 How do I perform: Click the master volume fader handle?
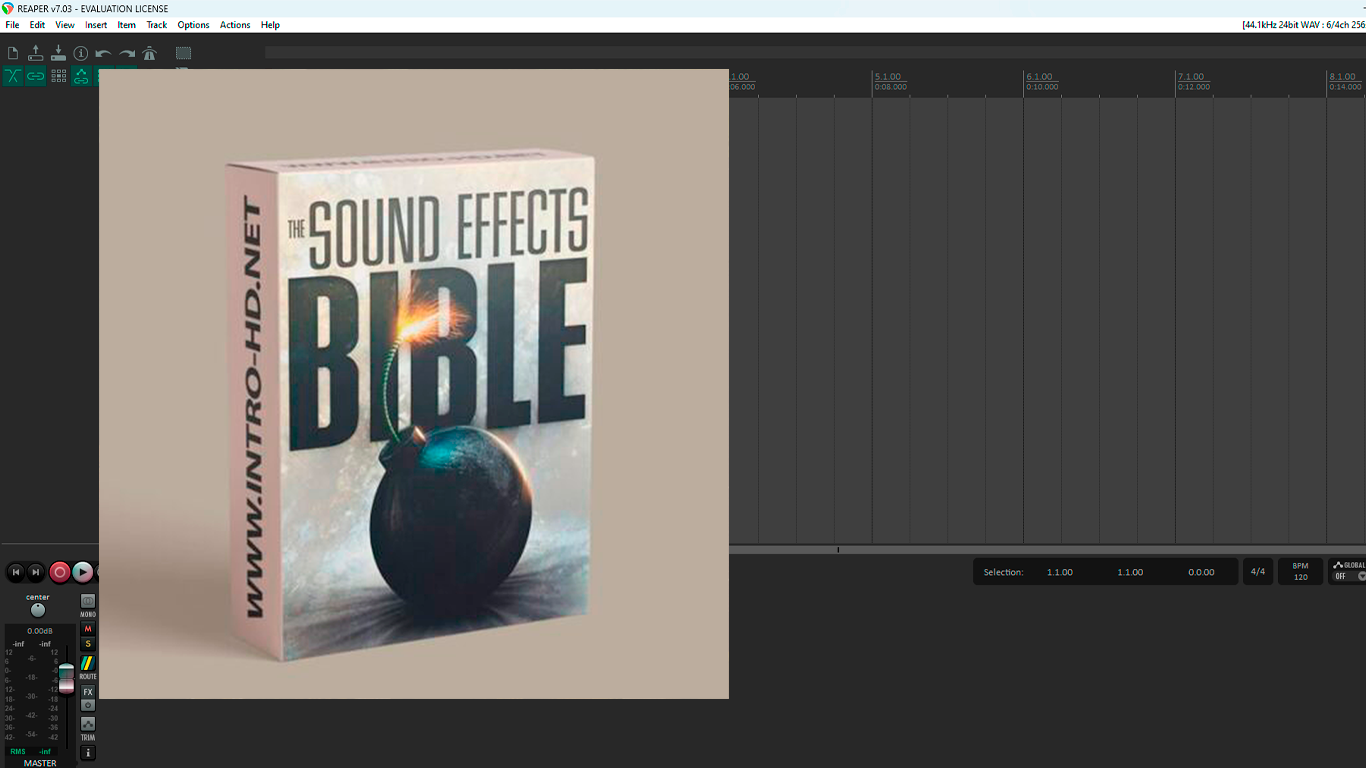pos(66,678)
